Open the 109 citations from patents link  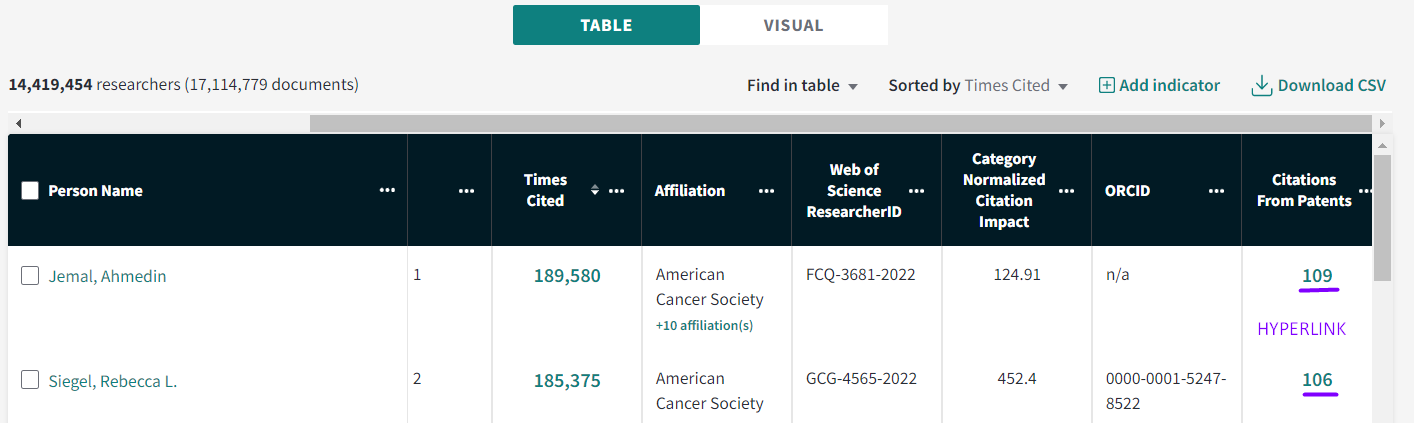[1317, 276]
